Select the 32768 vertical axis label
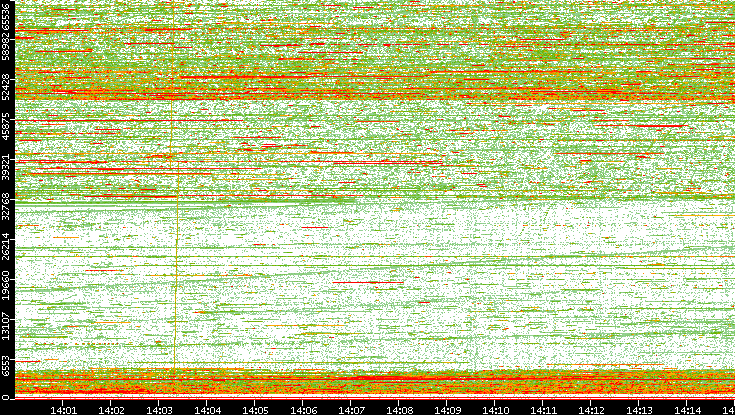 pyautogui.click(x=6, y=204)
